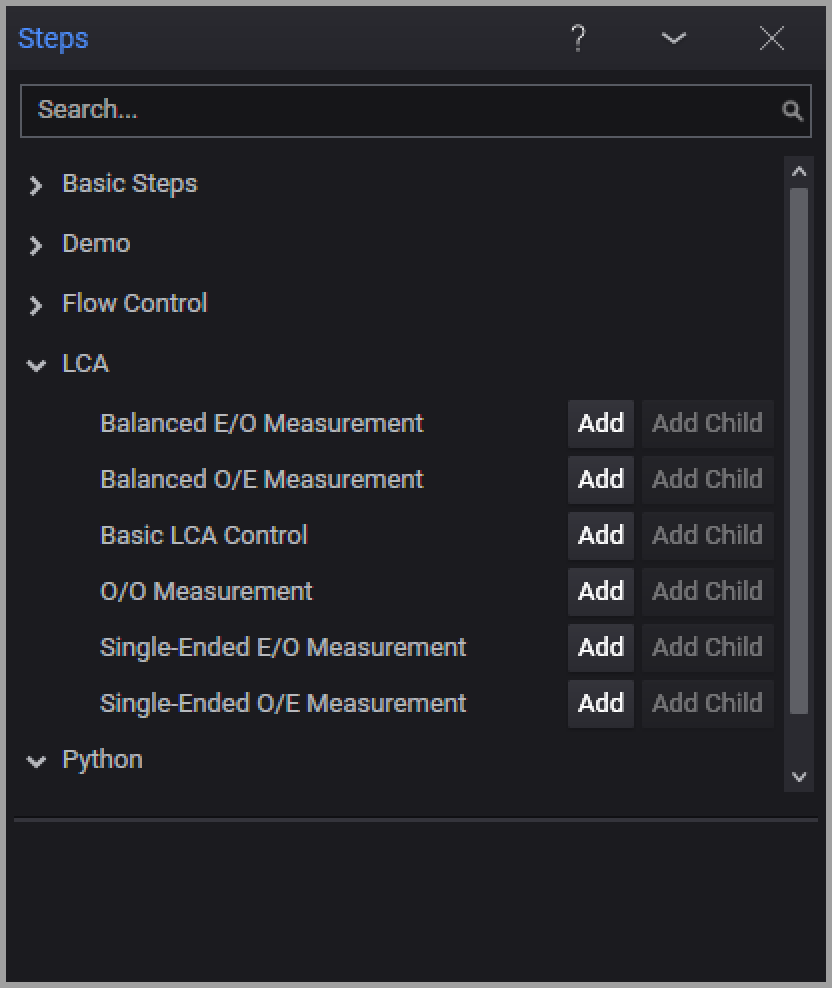
Task: Add Single-Ended O/E Measurement step
Action: pos(600,703)
